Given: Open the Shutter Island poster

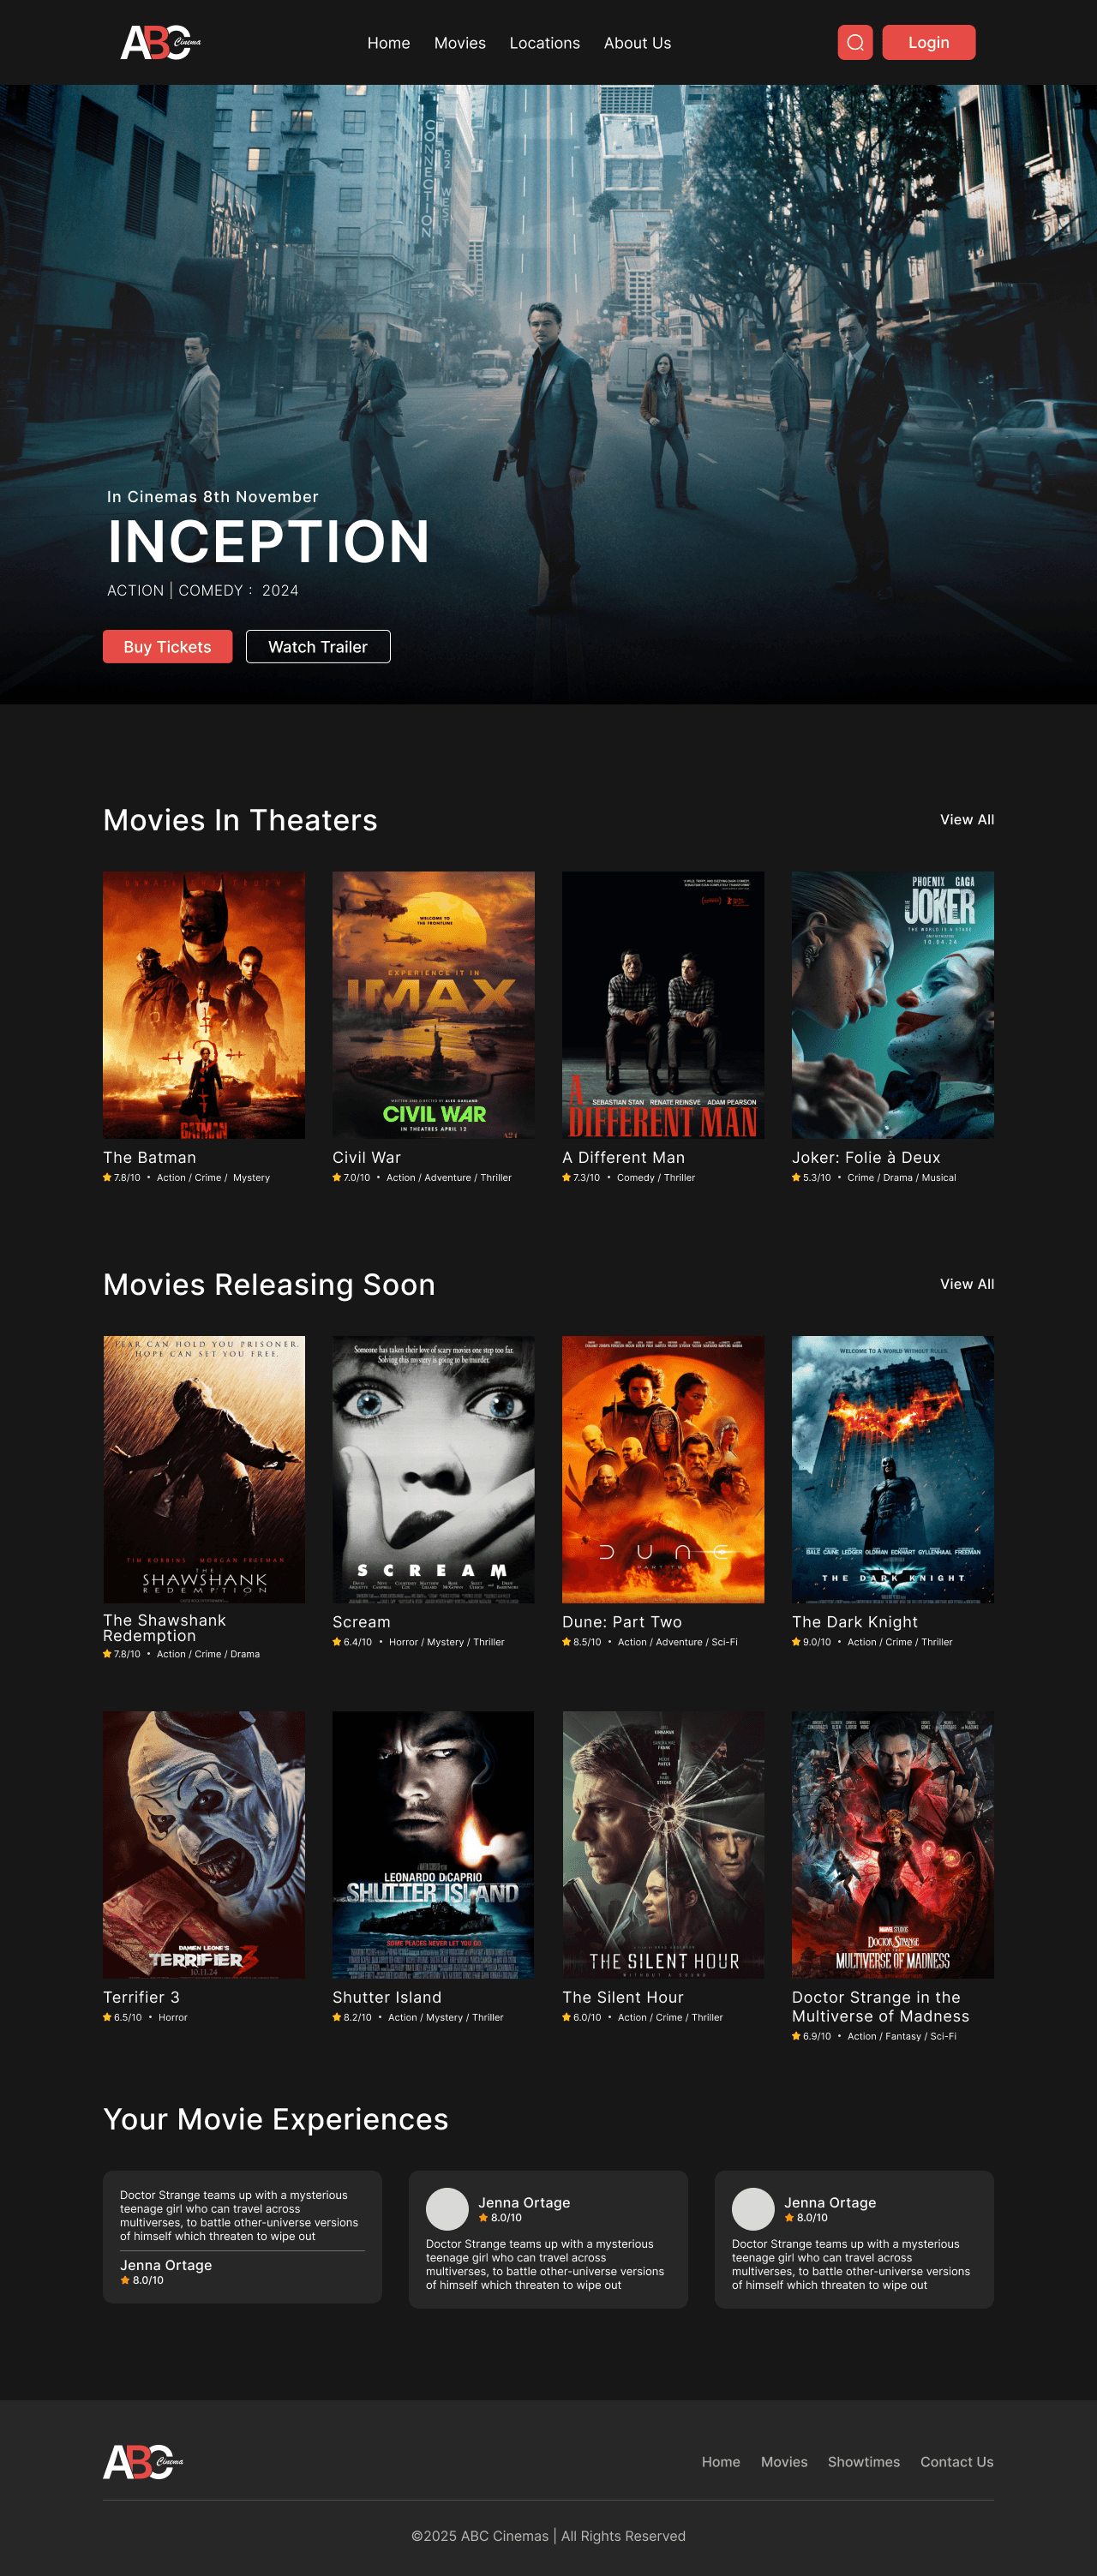Looking at the screenshot, I should 434,1845.
